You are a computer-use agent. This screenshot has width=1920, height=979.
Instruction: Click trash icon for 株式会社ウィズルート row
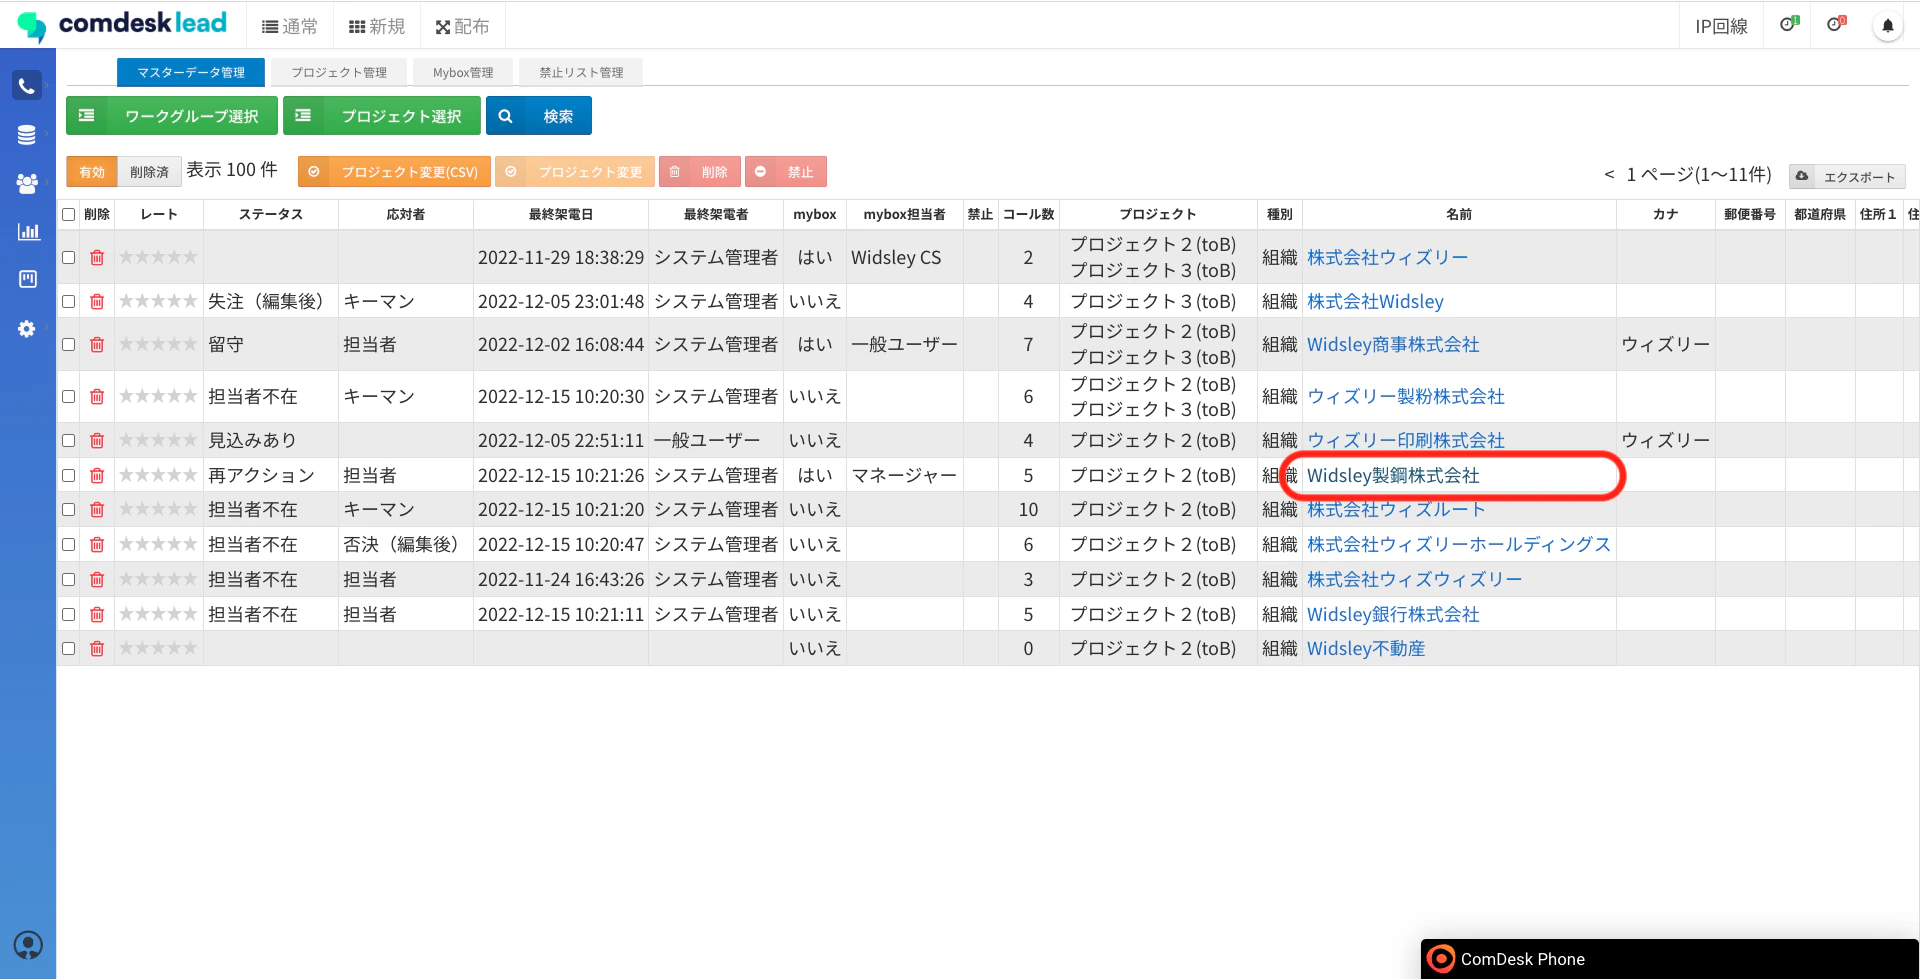coord(97,510)
